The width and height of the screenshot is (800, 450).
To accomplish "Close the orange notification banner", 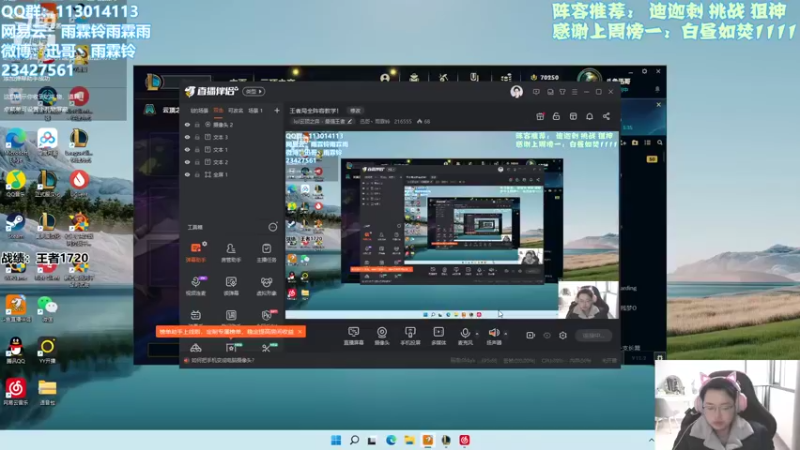I will [300, 332].
